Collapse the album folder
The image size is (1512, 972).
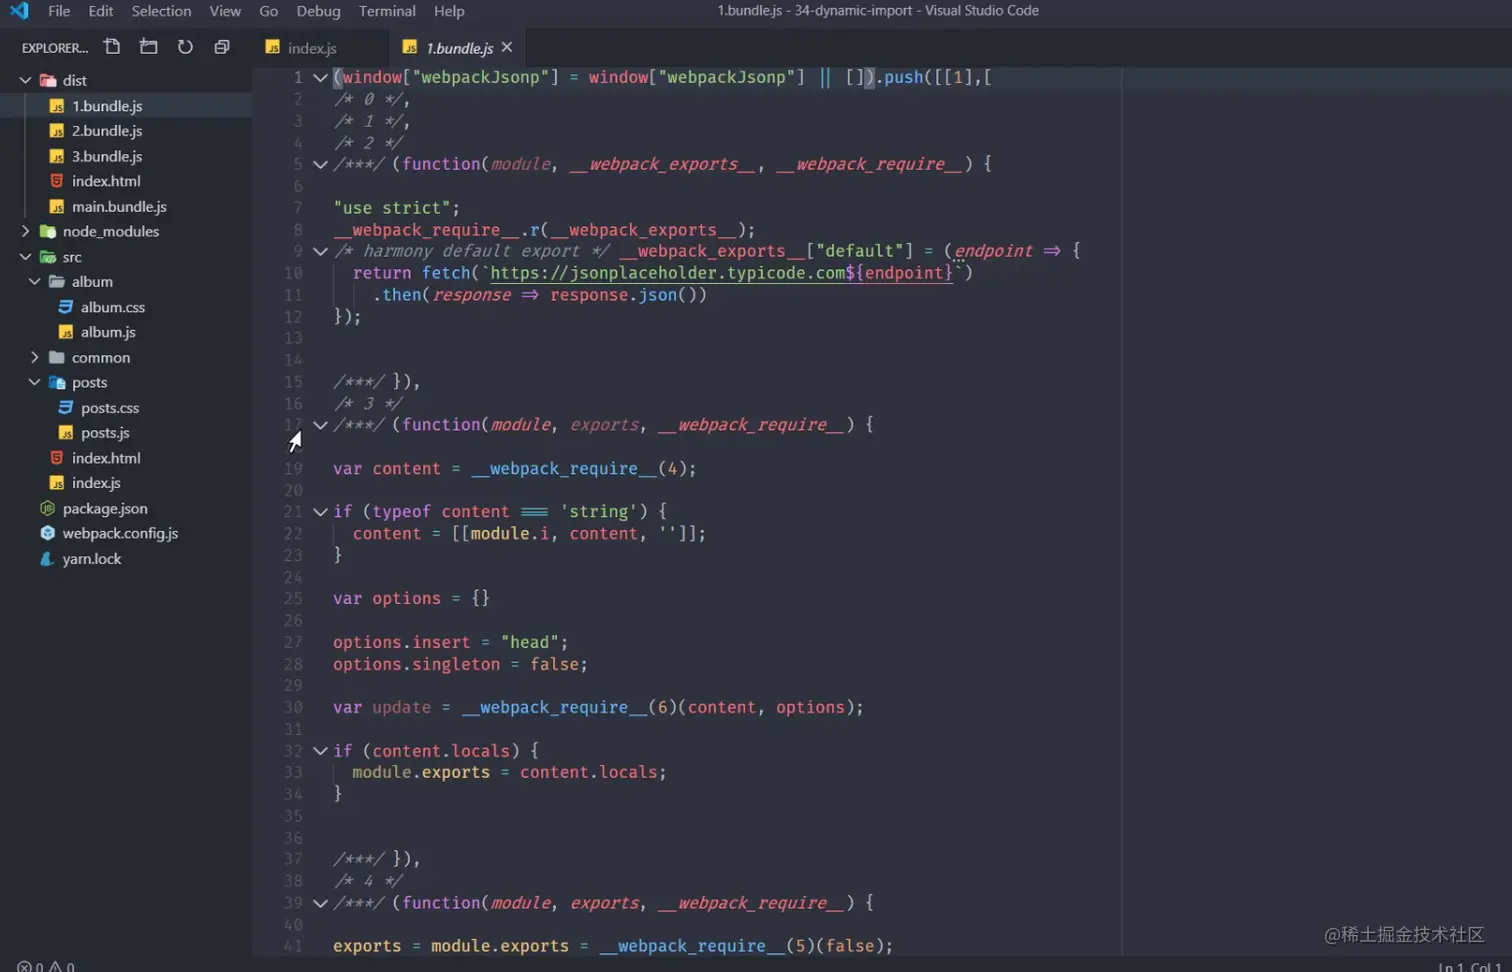[35, 282]
